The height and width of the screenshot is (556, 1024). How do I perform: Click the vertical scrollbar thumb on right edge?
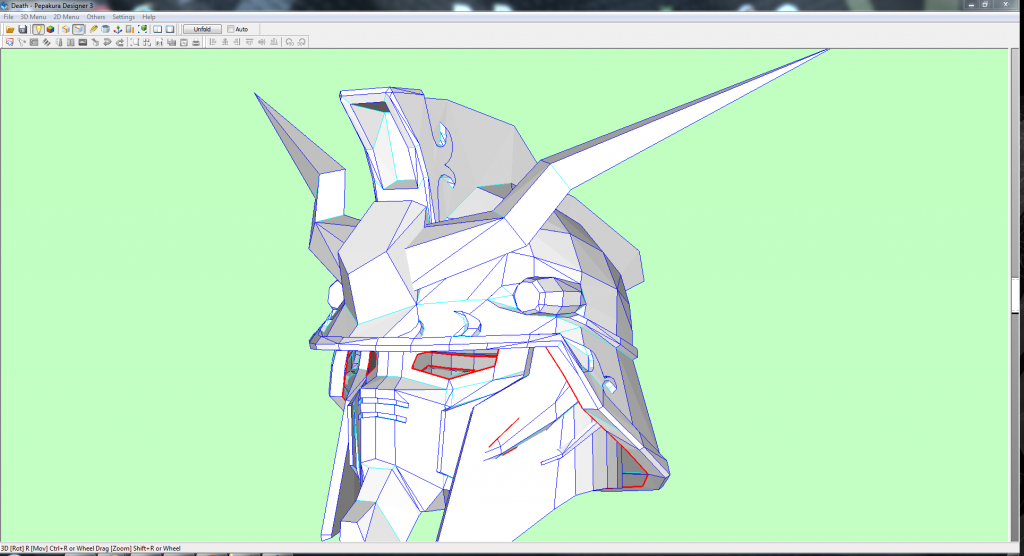(x=1016, y=295)
